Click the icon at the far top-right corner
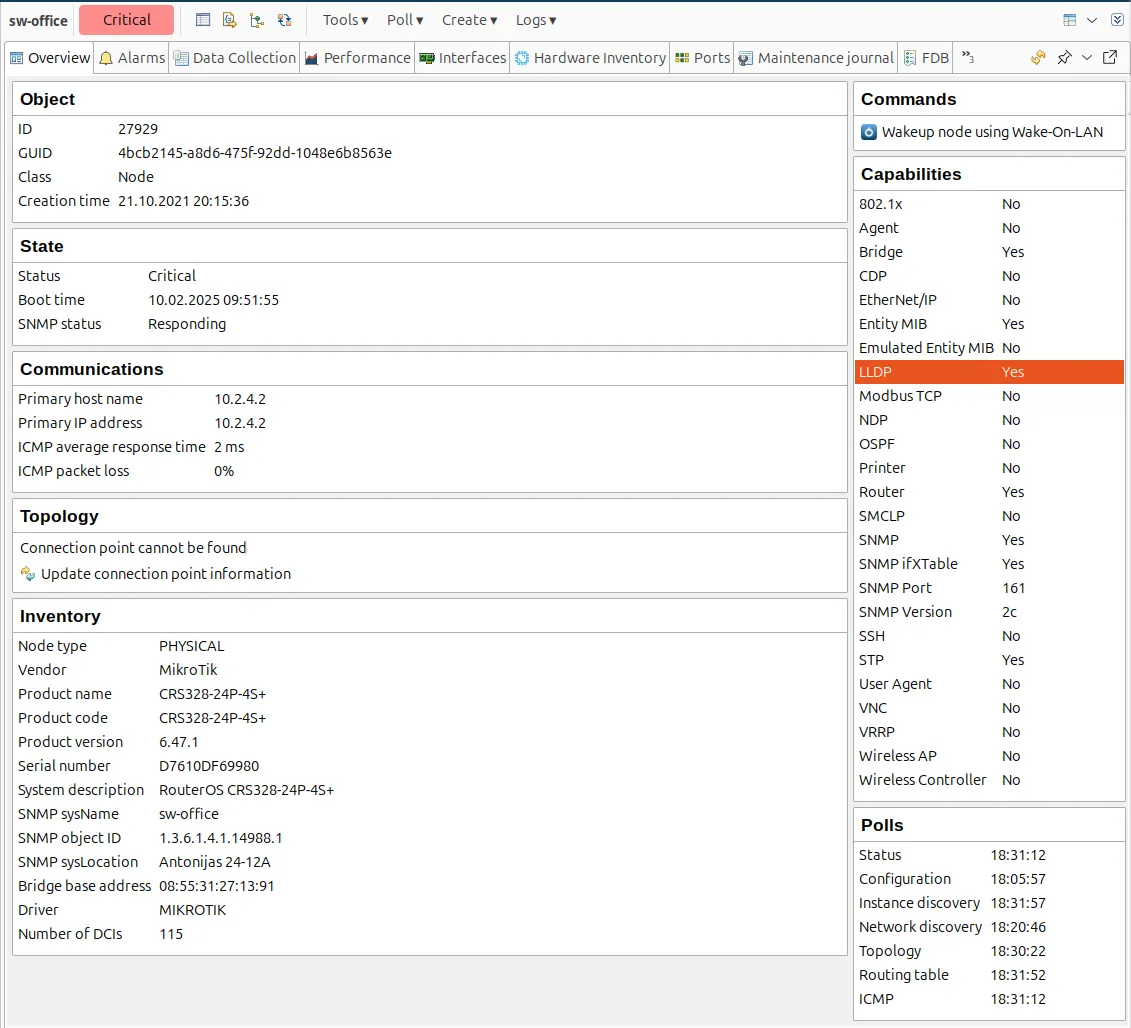Image resolution: width=1131 pixels, height=1028 pixels. click(x=1117, y=19)
